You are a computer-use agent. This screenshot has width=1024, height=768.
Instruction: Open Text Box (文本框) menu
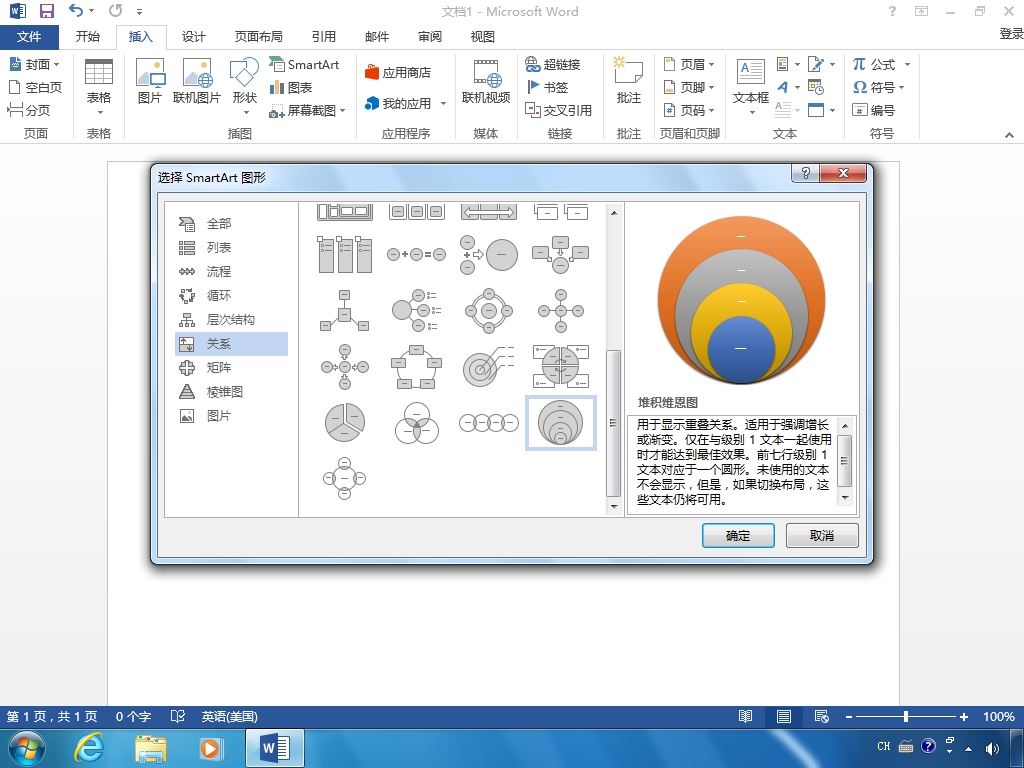(750, 87)
